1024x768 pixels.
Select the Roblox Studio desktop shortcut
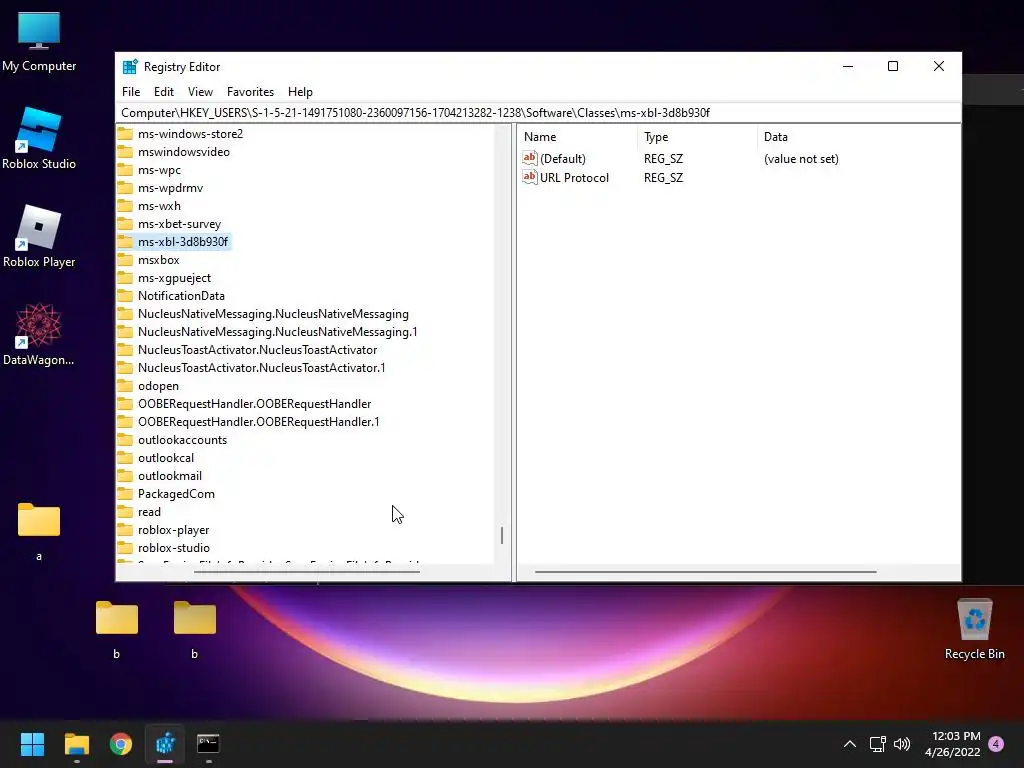pyautogui.click(x=39, y=139)
